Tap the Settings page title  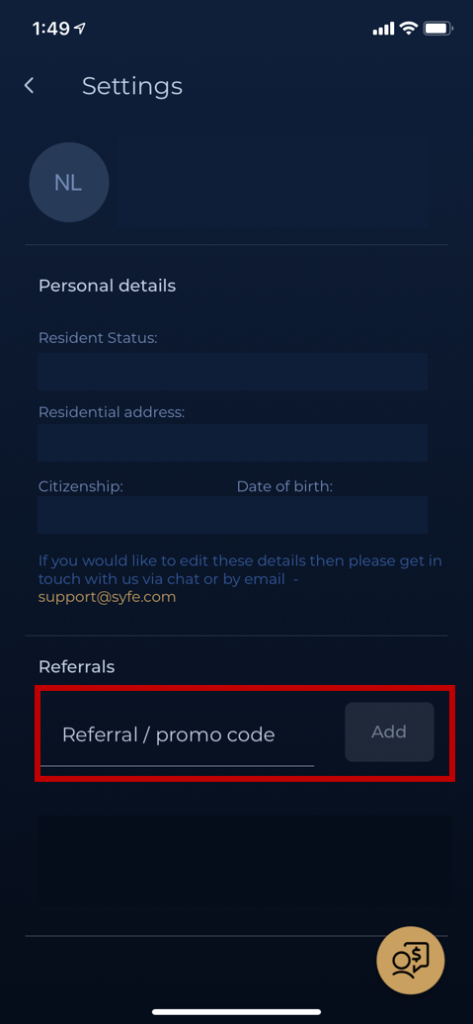(132, 86)
